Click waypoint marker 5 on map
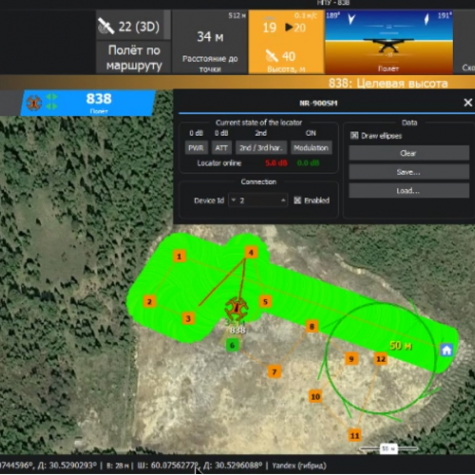The image size is (475, 475). (265, 302)
